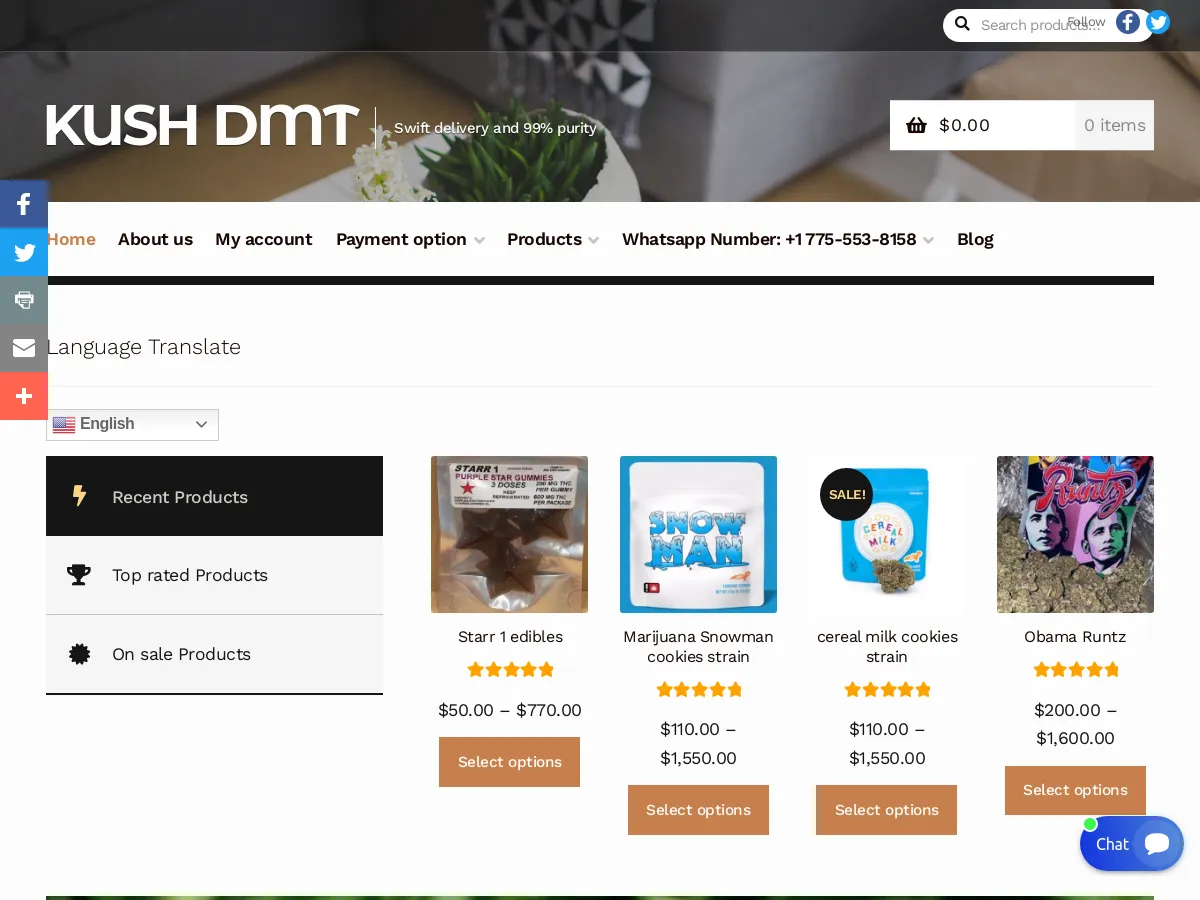This screenshot has height=900, width=1200.
Task: Share the page via the sidebar Twitter icon
Action: [23, 252]
